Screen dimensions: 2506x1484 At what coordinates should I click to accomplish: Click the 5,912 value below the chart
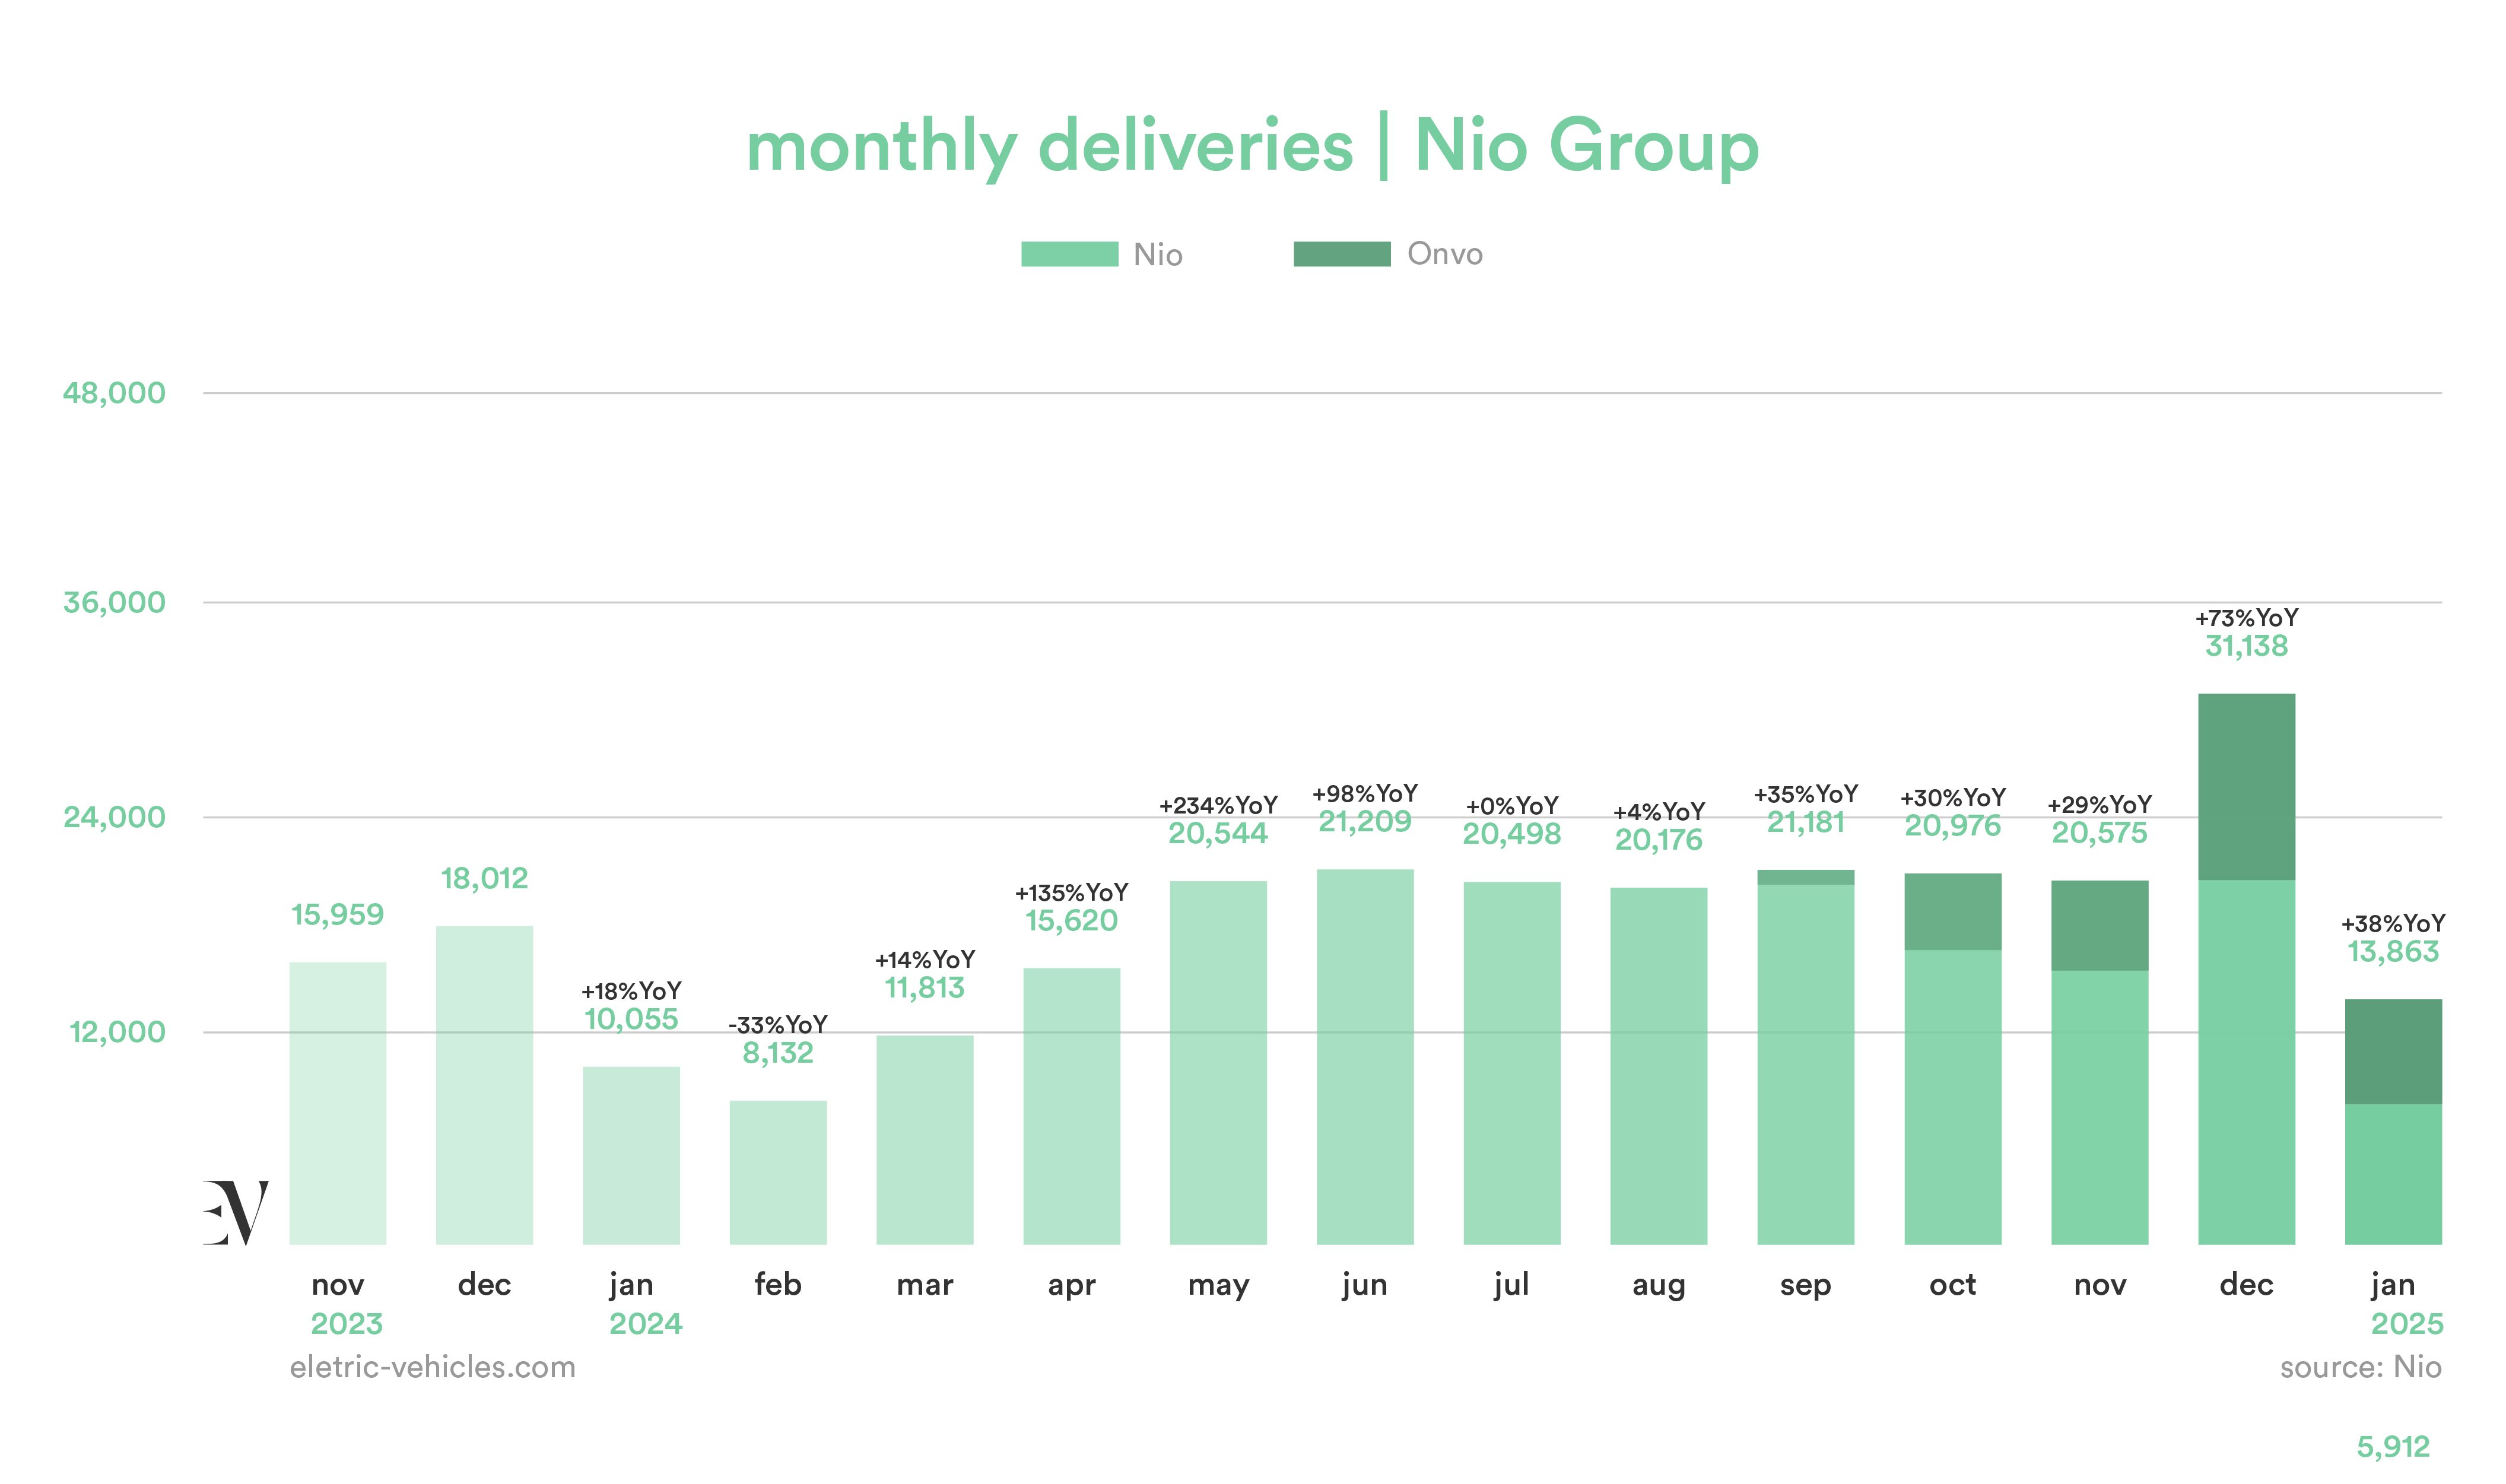(2394, 1447)
